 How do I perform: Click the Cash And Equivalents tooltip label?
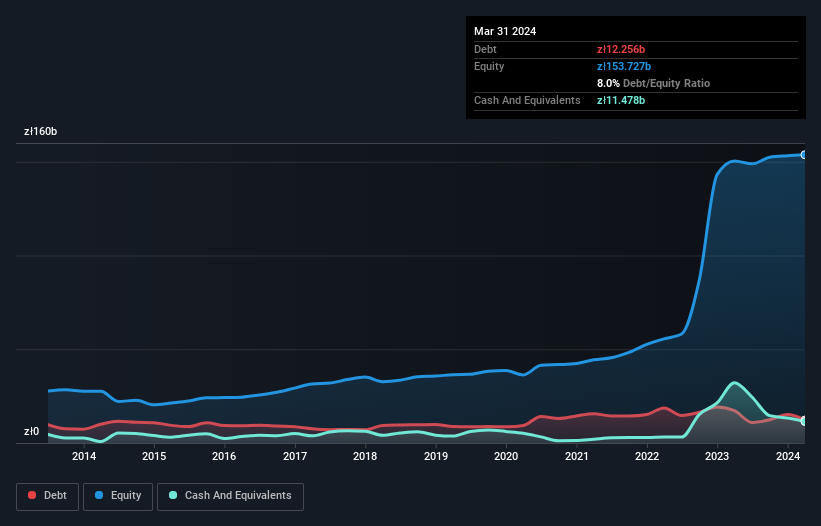point(527,100)
